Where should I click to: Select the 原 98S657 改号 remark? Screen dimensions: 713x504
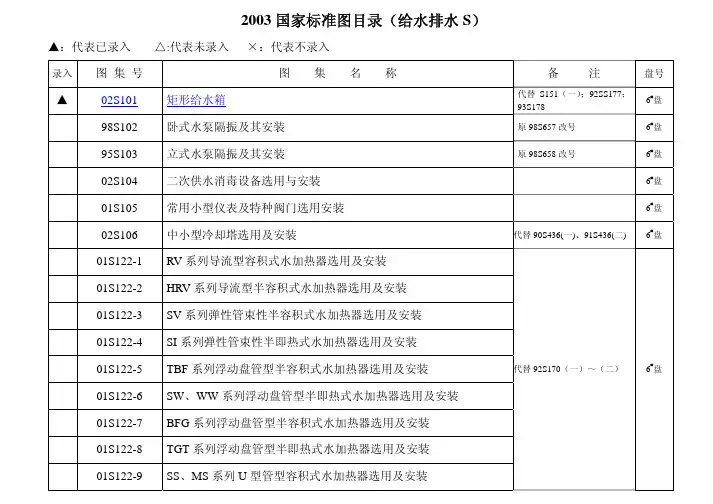click(x=546, y=128)
